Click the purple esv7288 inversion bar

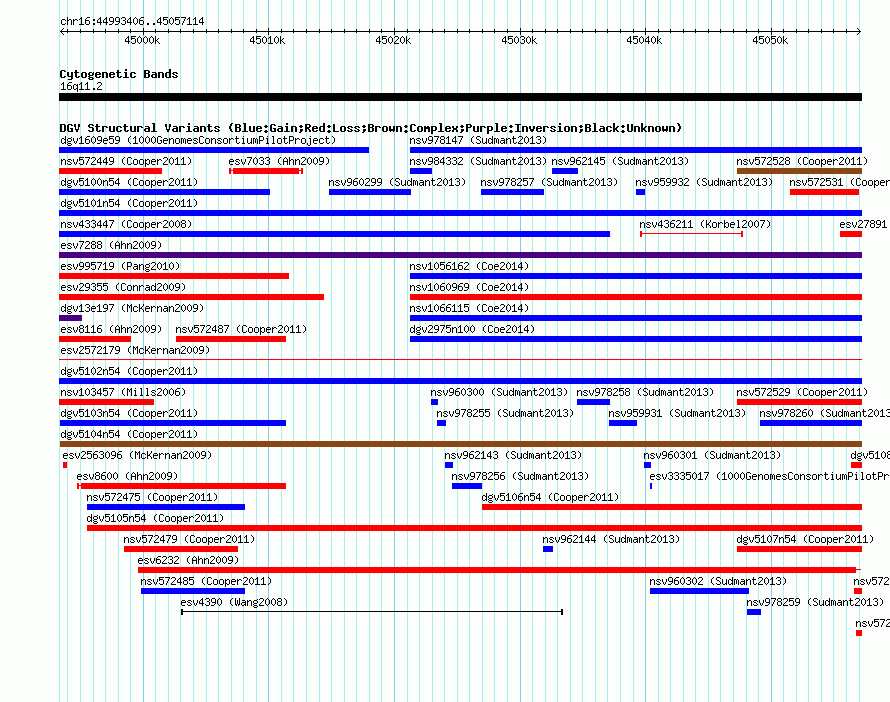[460, 255]
